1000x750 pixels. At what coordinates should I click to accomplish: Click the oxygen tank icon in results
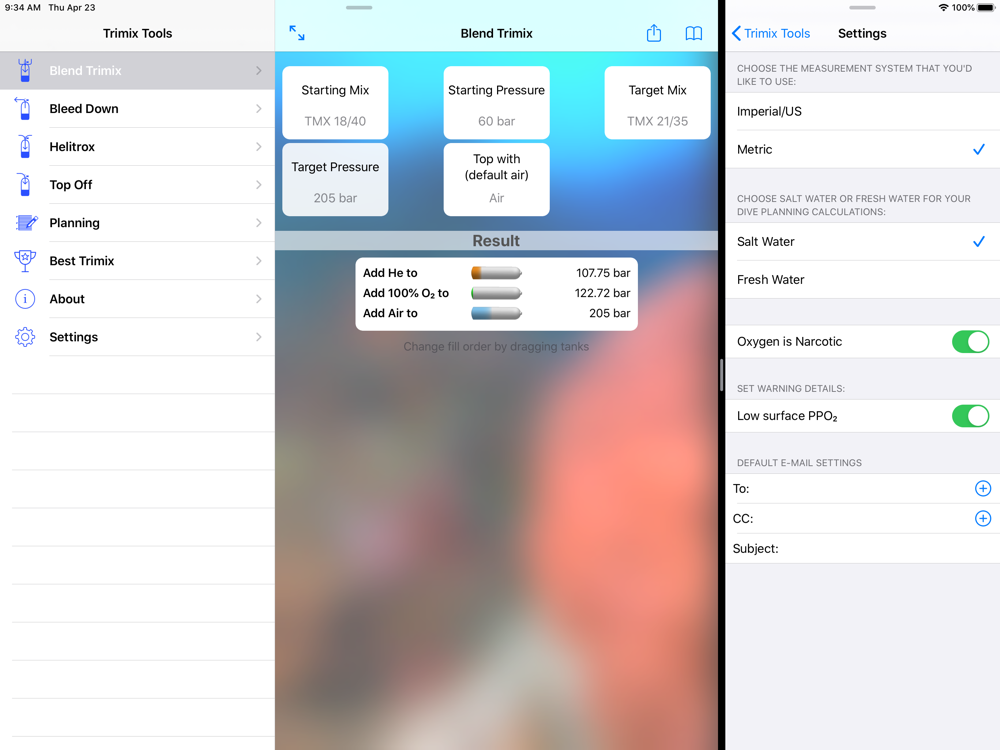tap(496, 293)
